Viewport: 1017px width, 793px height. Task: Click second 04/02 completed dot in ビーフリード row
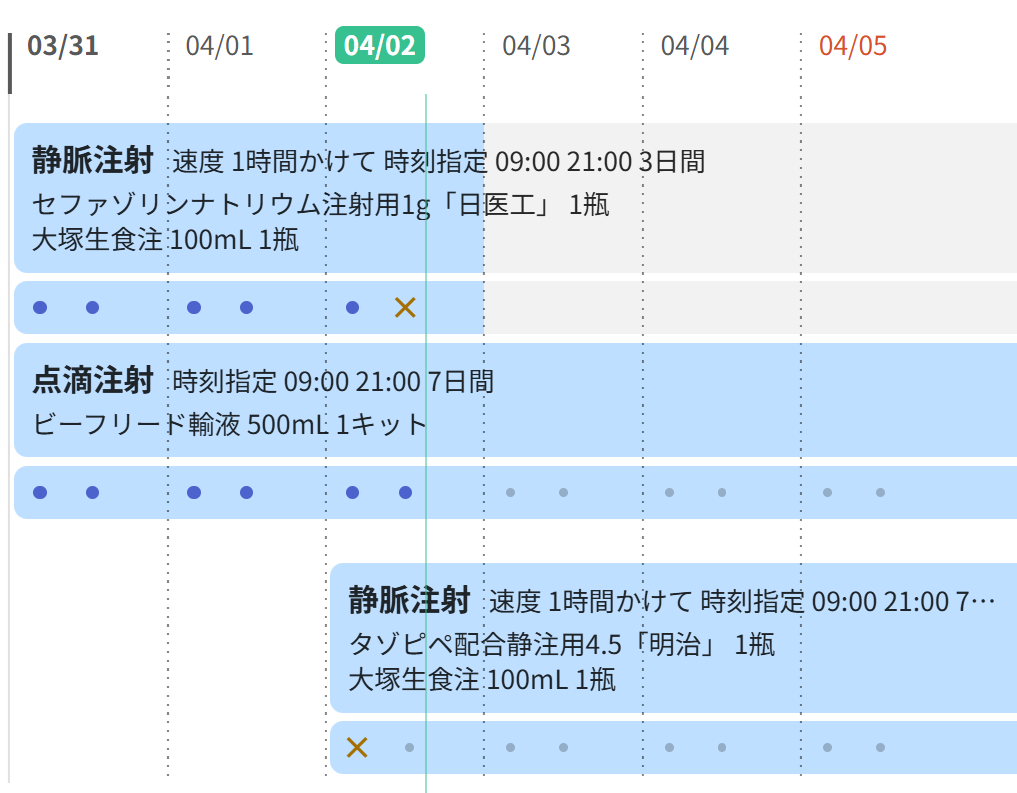coord(405,493)
